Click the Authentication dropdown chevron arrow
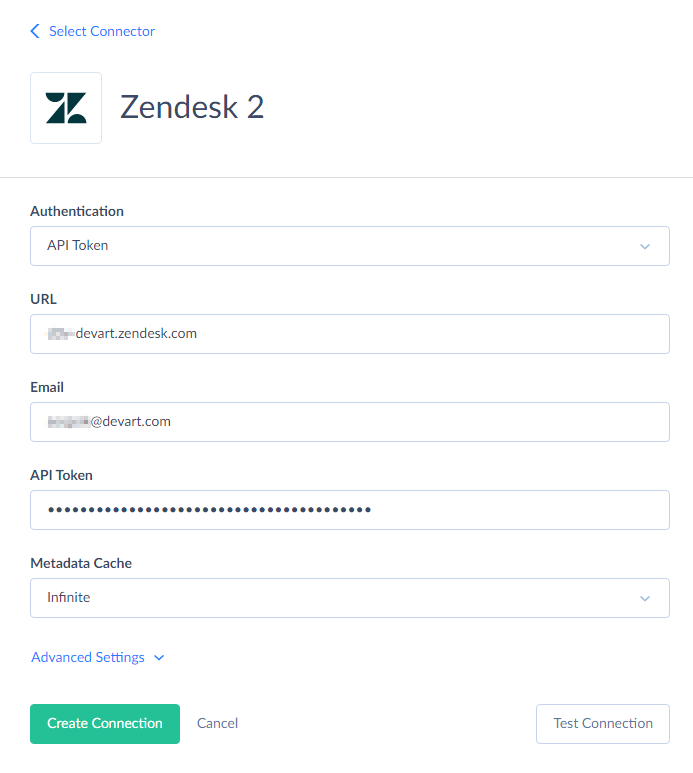The height and width of the screenshot is (773, 693). (x=645, y=246)
